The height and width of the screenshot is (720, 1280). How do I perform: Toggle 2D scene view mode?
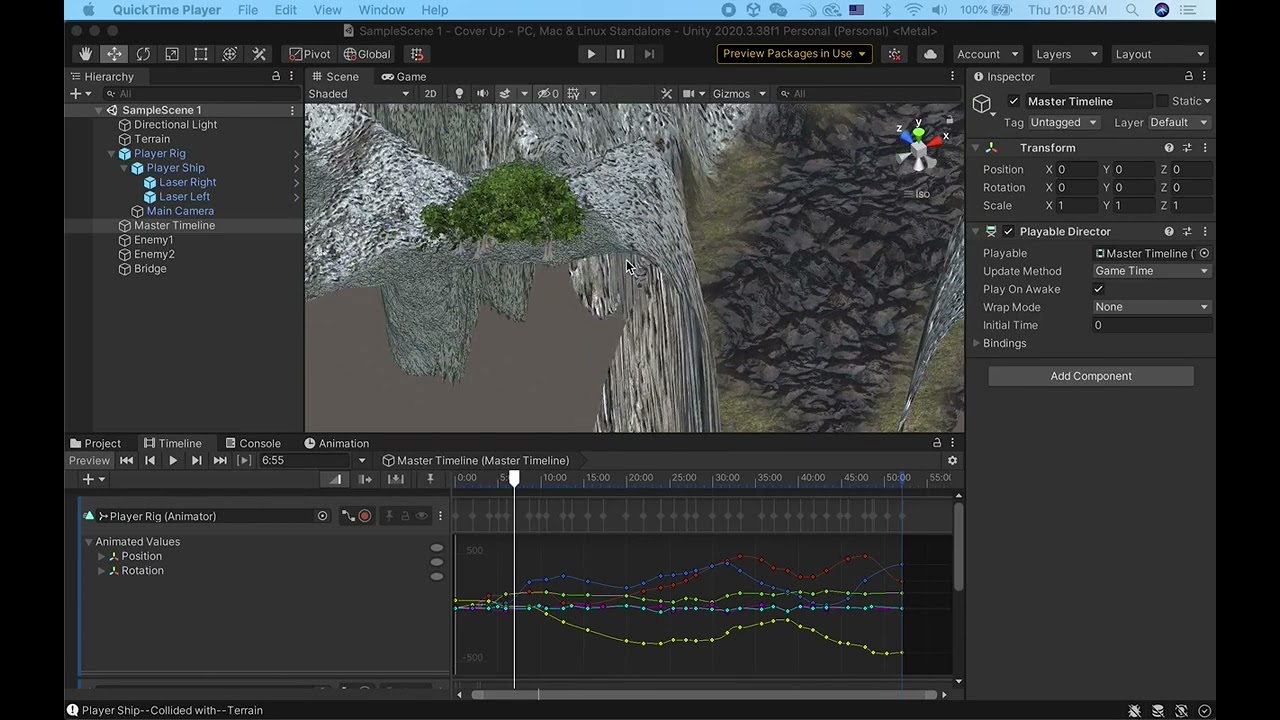click(430, 94)
